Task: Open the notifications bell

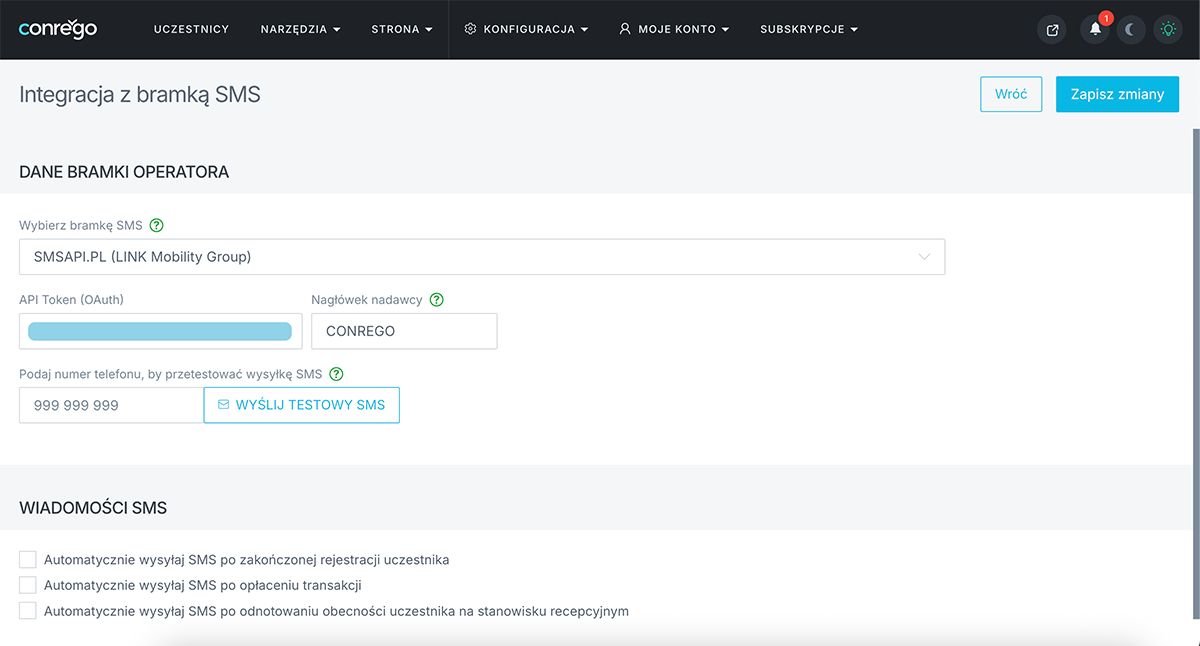Action: coord(1095,30)
